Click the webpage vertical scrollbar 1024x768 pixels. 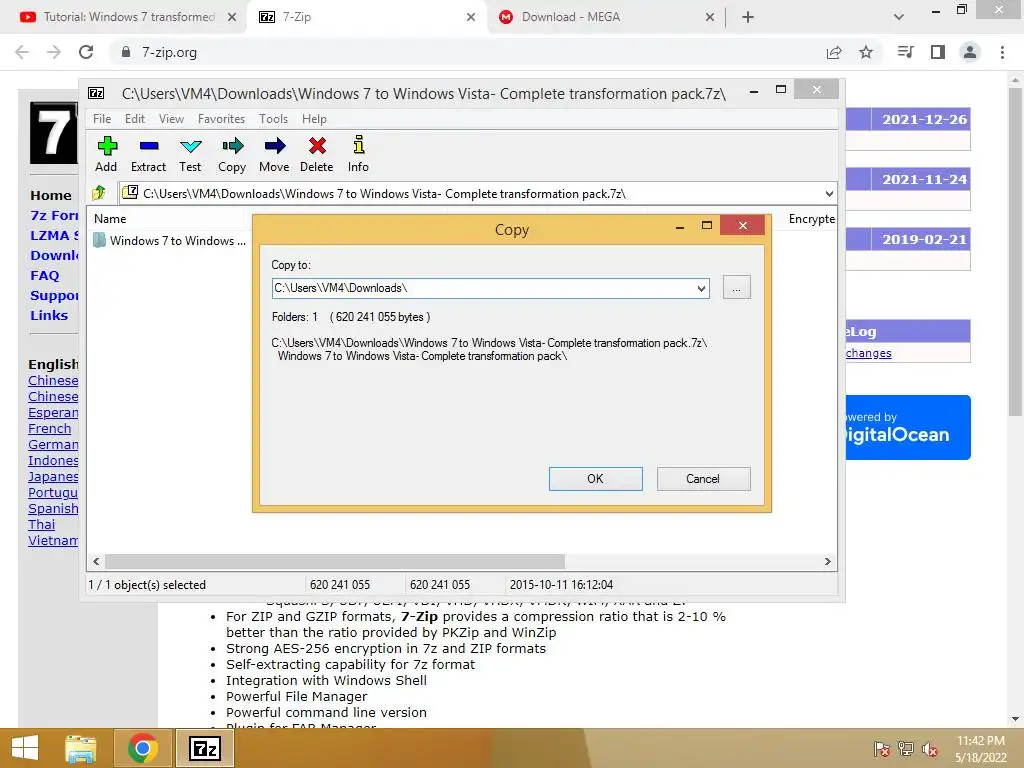click(x=1015, y=251)
